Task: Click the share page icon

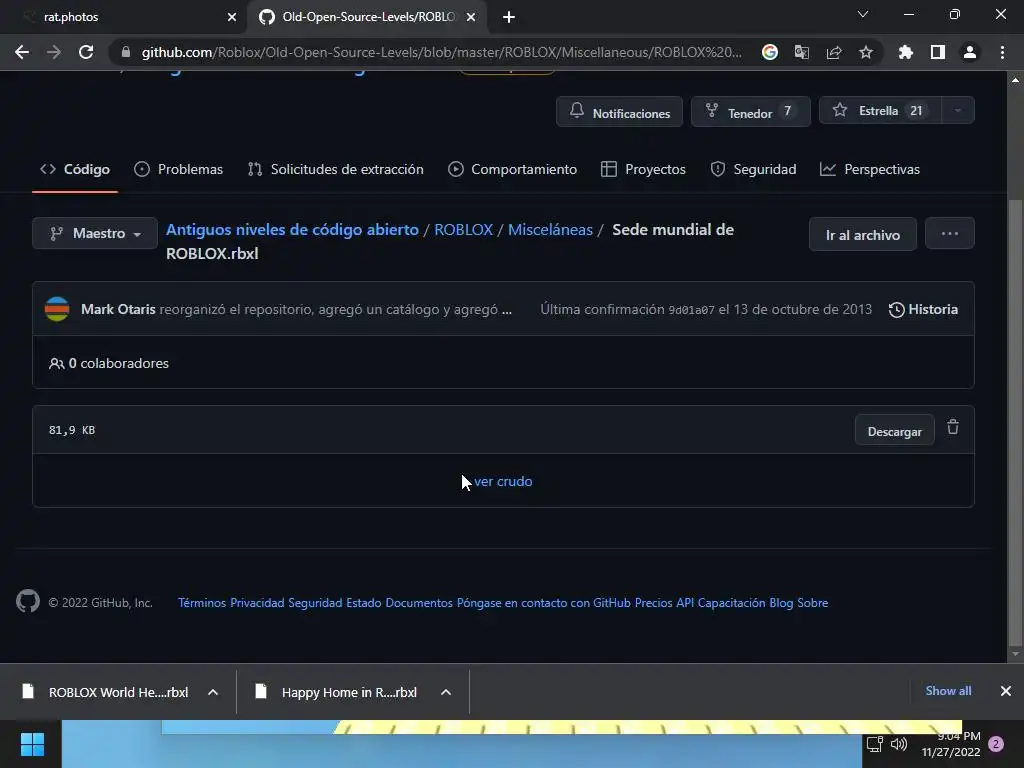Action: point(834,52)
